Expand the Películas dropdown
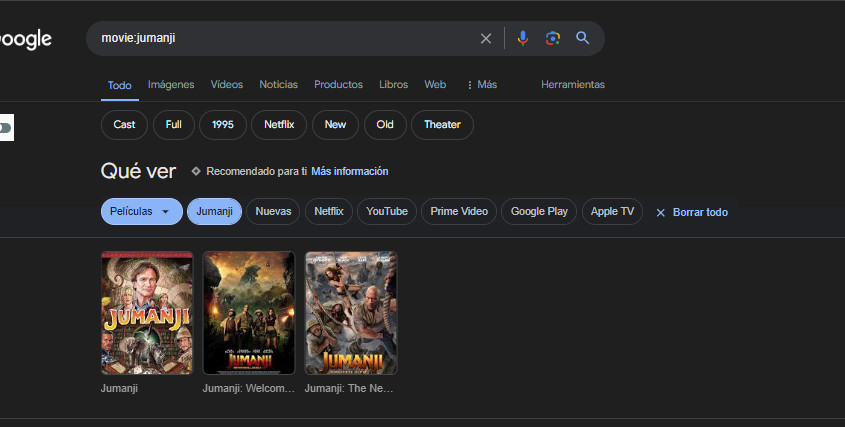Screen dimensions: 845x427 coord(141,212)
